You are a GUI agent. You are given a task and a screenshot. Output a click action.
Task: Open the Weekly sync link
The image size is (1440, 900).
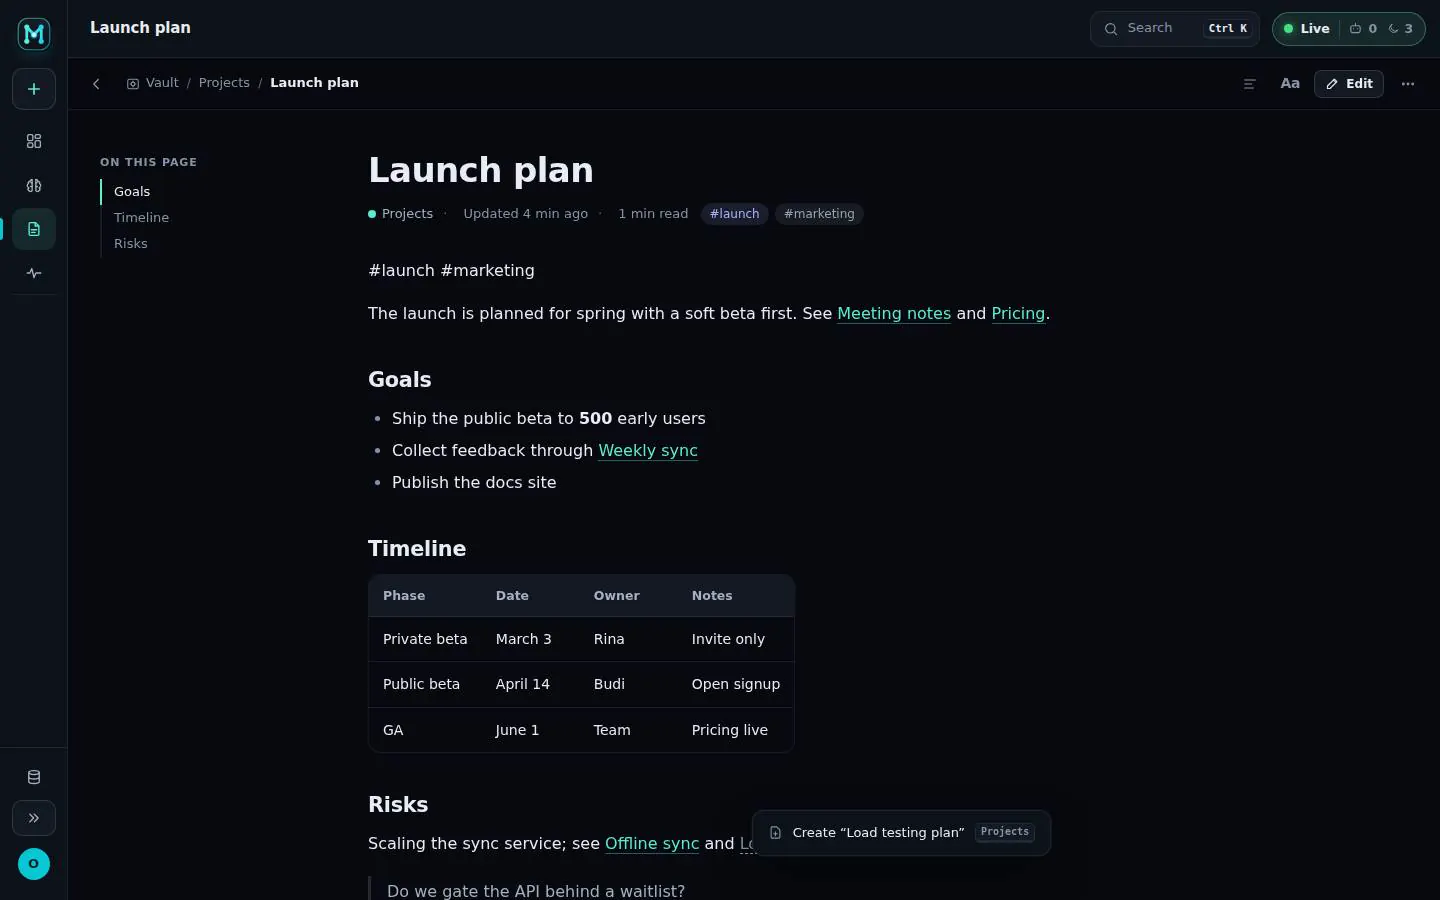(648, 450)
